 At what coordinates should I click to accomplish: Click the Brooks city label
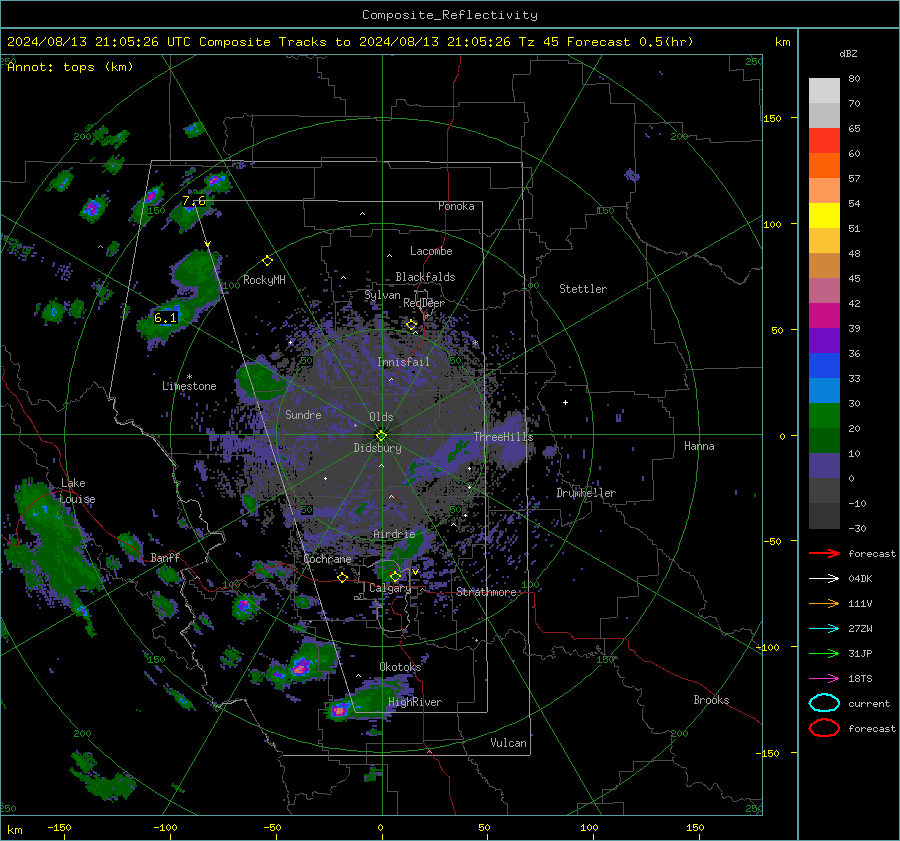711,700
